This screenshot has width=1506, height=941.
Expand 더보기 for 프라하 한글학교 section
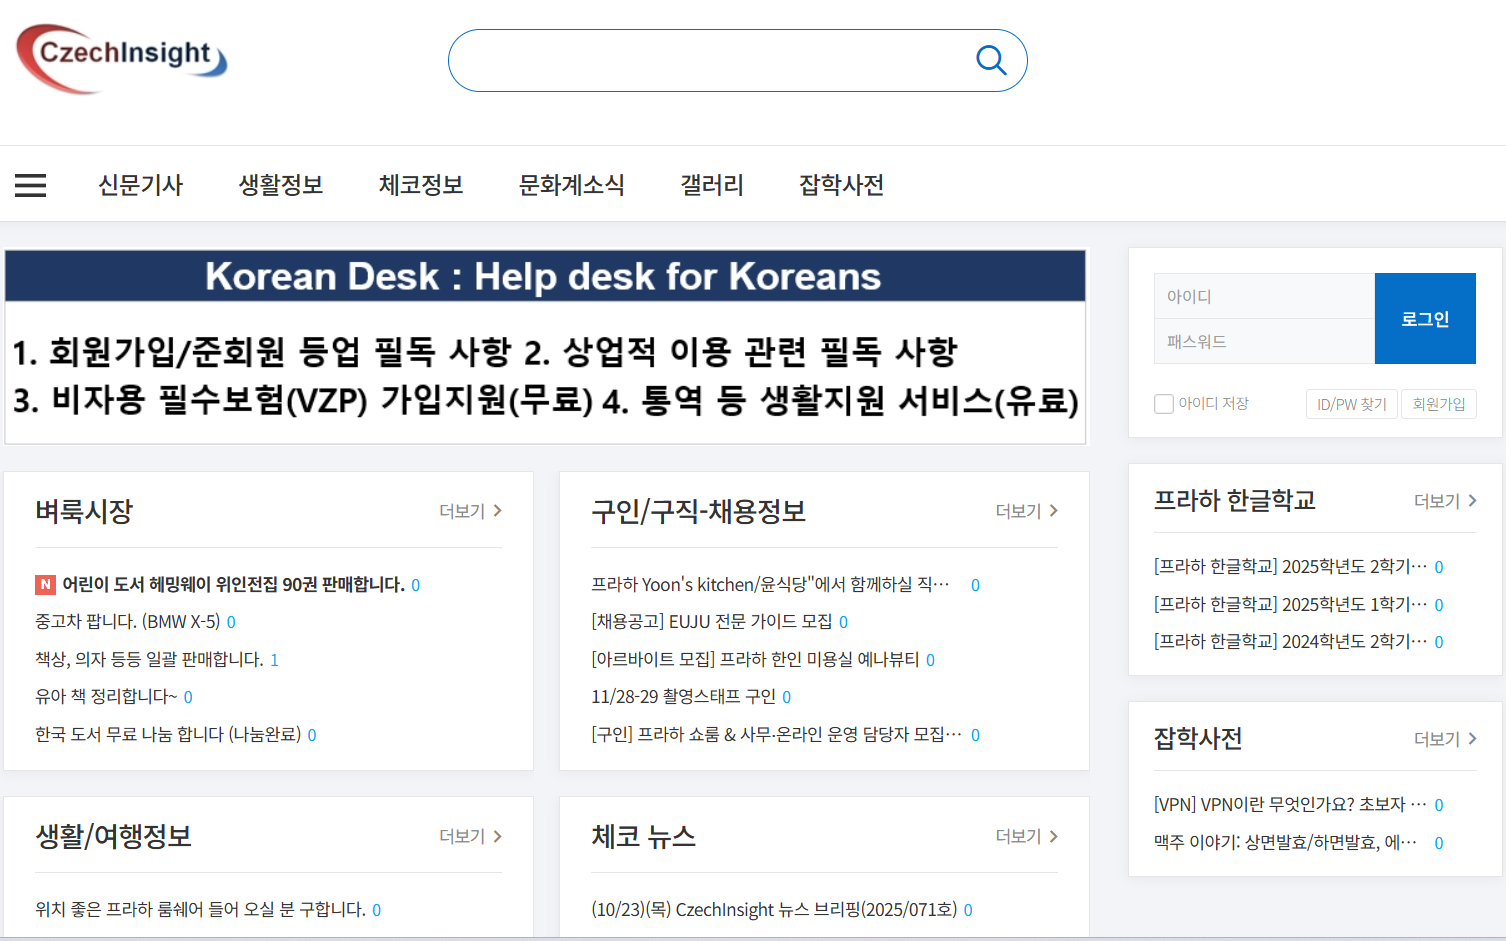tap(1444, 501)
